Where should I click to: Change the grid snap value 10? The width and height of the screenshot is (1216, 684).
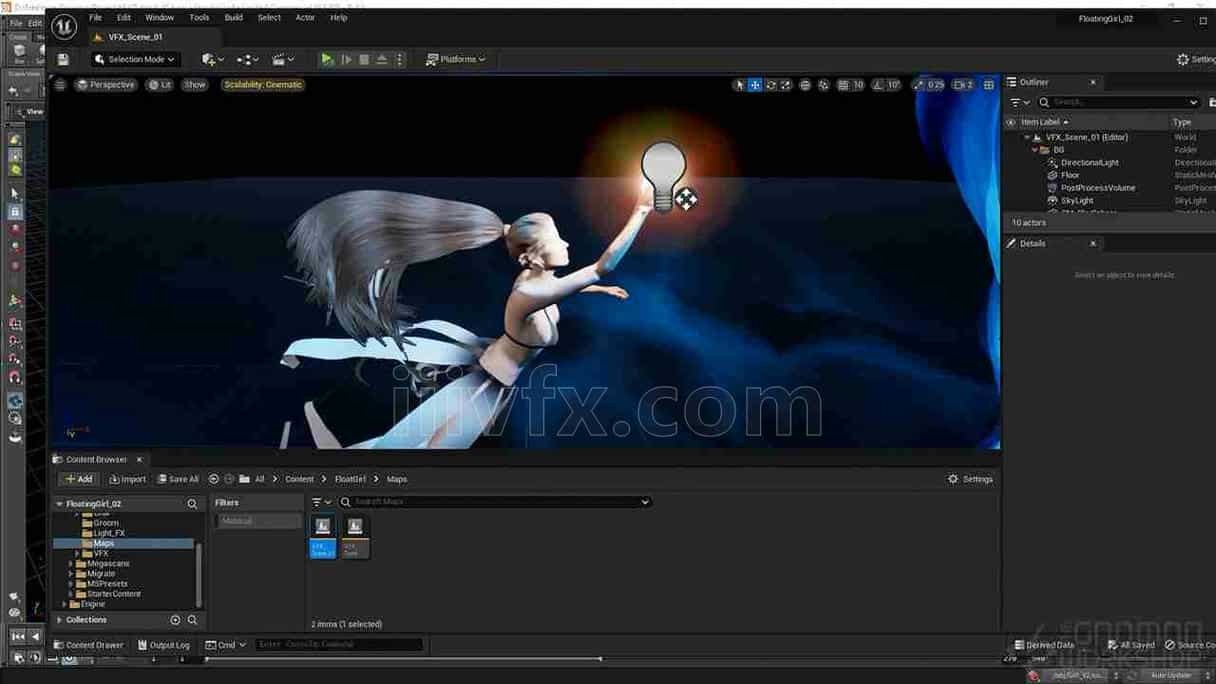(x=858, y=85)
